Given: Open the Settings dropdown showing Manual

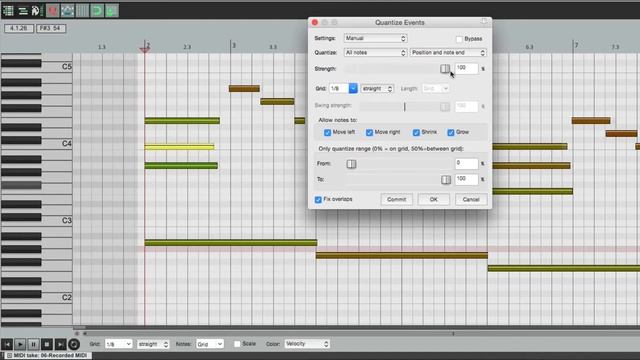Looking at the screenshot, I should [x=375, y=38].
